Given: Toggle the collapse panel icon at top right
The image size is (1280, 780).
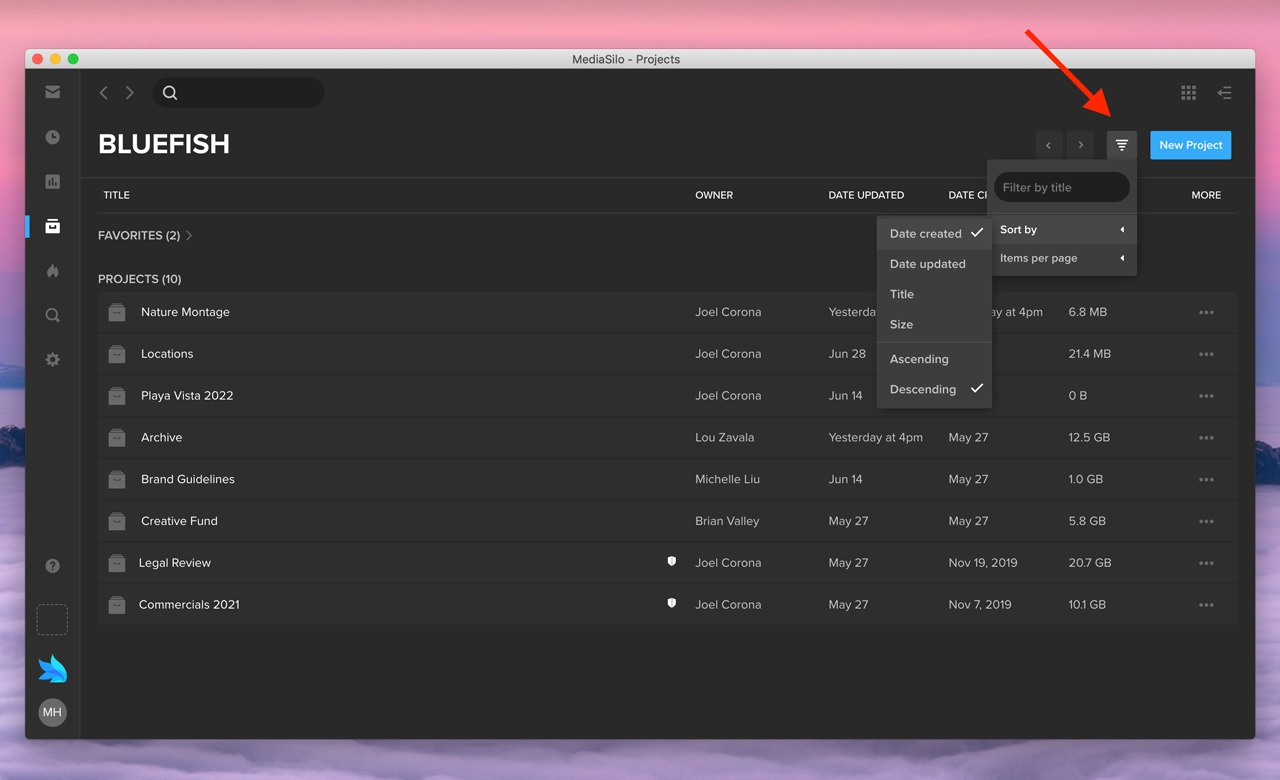Looking at the screenshot, I should pyautogui.click(x=1224, y=92).
